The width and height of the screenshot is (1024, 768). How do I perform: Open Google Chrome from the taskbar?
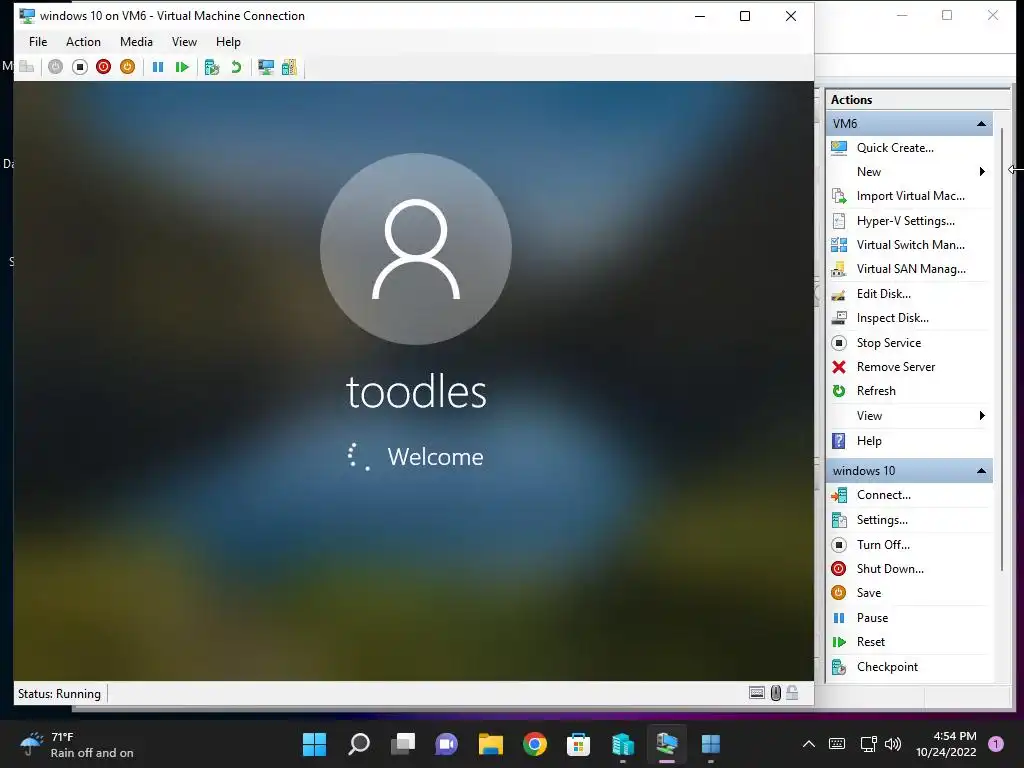coord(535,744)
